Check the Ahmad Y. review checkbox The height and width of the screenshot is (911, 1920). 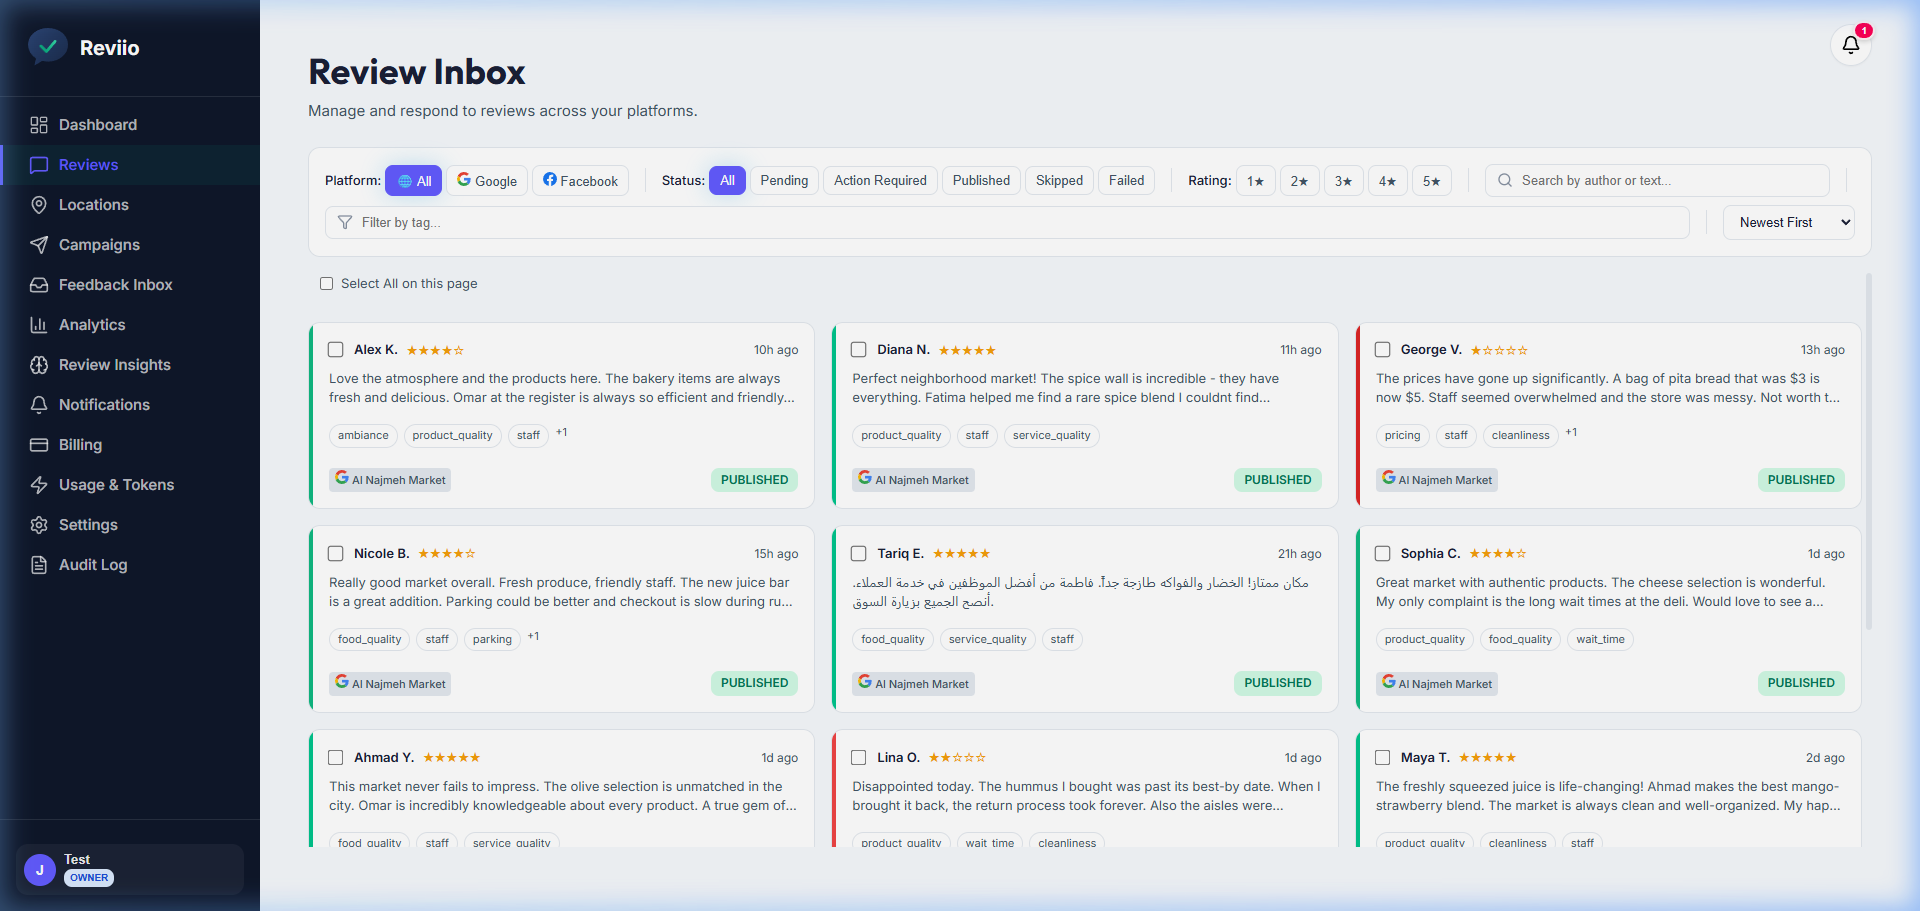[336, 758]
